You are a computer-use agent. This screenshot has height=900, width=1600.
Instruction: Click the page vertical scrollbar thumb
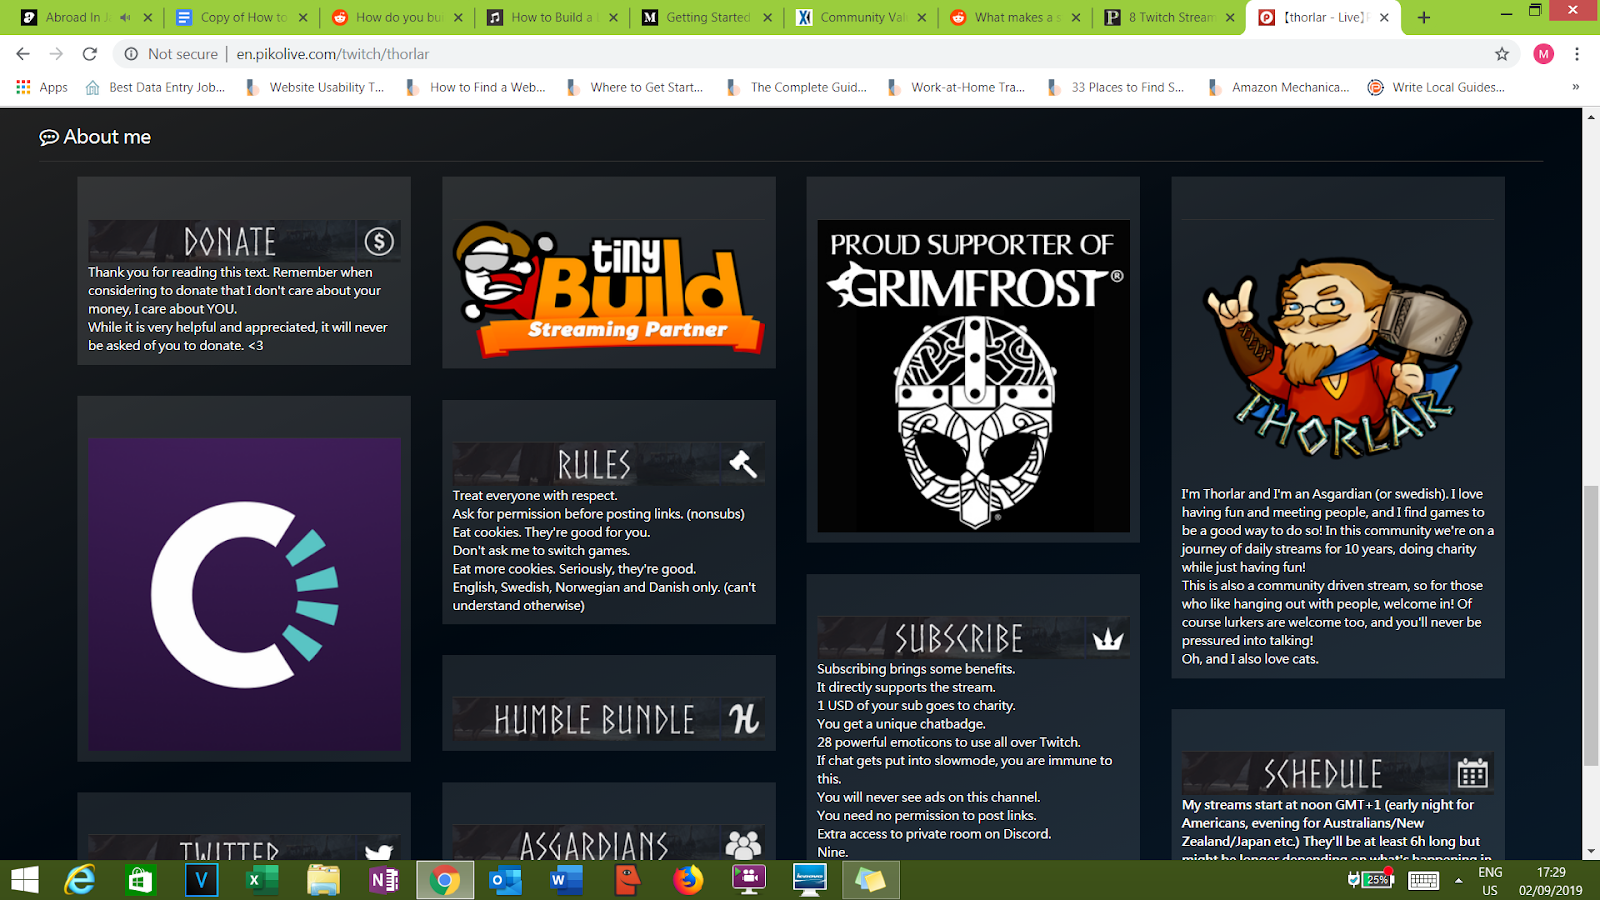(1591, 624)
